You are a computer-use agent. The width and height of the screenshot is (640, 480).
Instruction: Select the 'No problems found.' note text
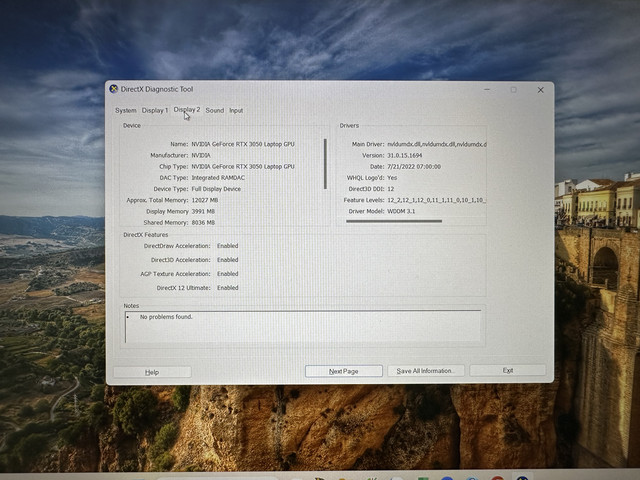[166, 317]
